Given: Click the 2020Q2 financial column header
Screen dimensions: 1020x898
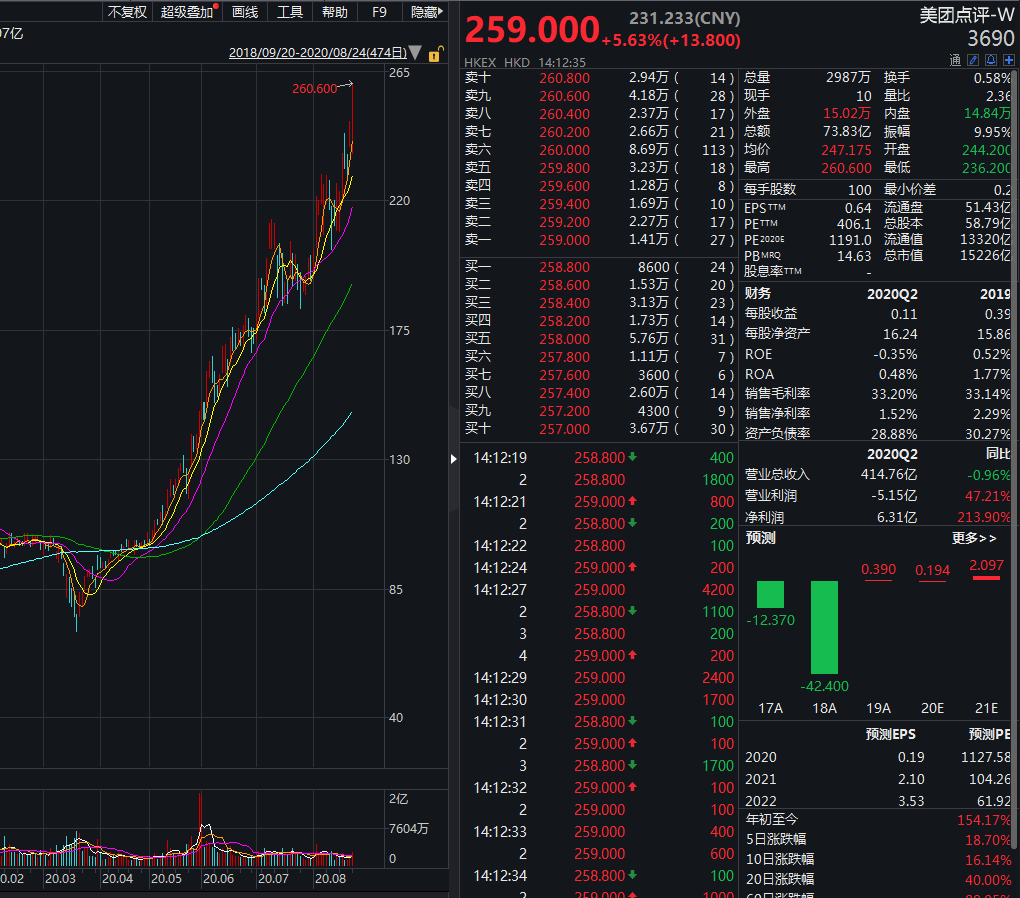Looking at the screenshot, I should [892, 294].
